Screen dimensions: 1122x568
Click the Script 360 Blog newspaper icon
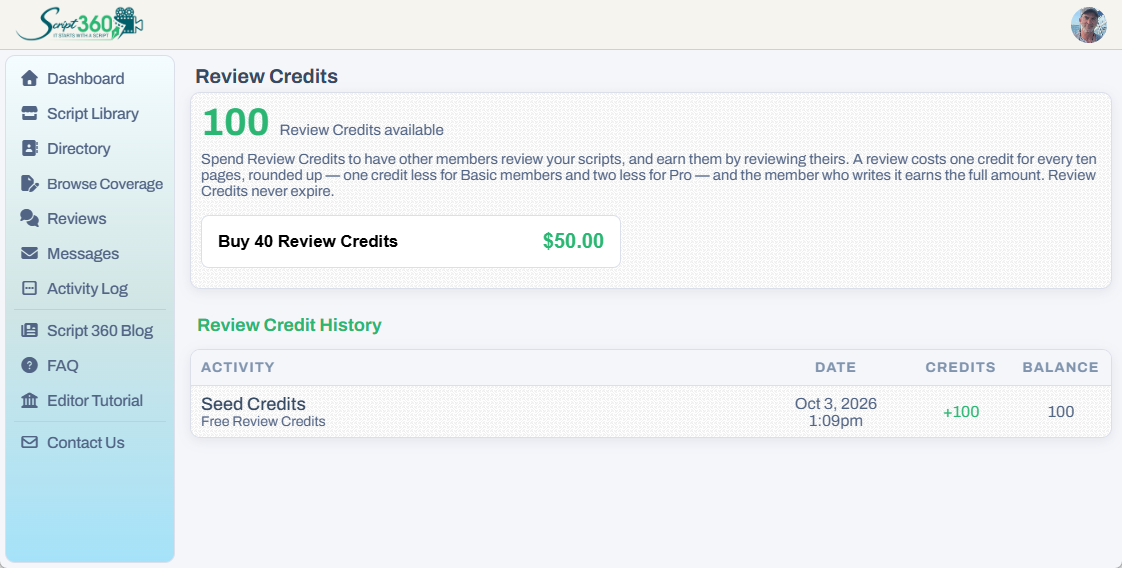pyautogui.click(x=29, y=330)
